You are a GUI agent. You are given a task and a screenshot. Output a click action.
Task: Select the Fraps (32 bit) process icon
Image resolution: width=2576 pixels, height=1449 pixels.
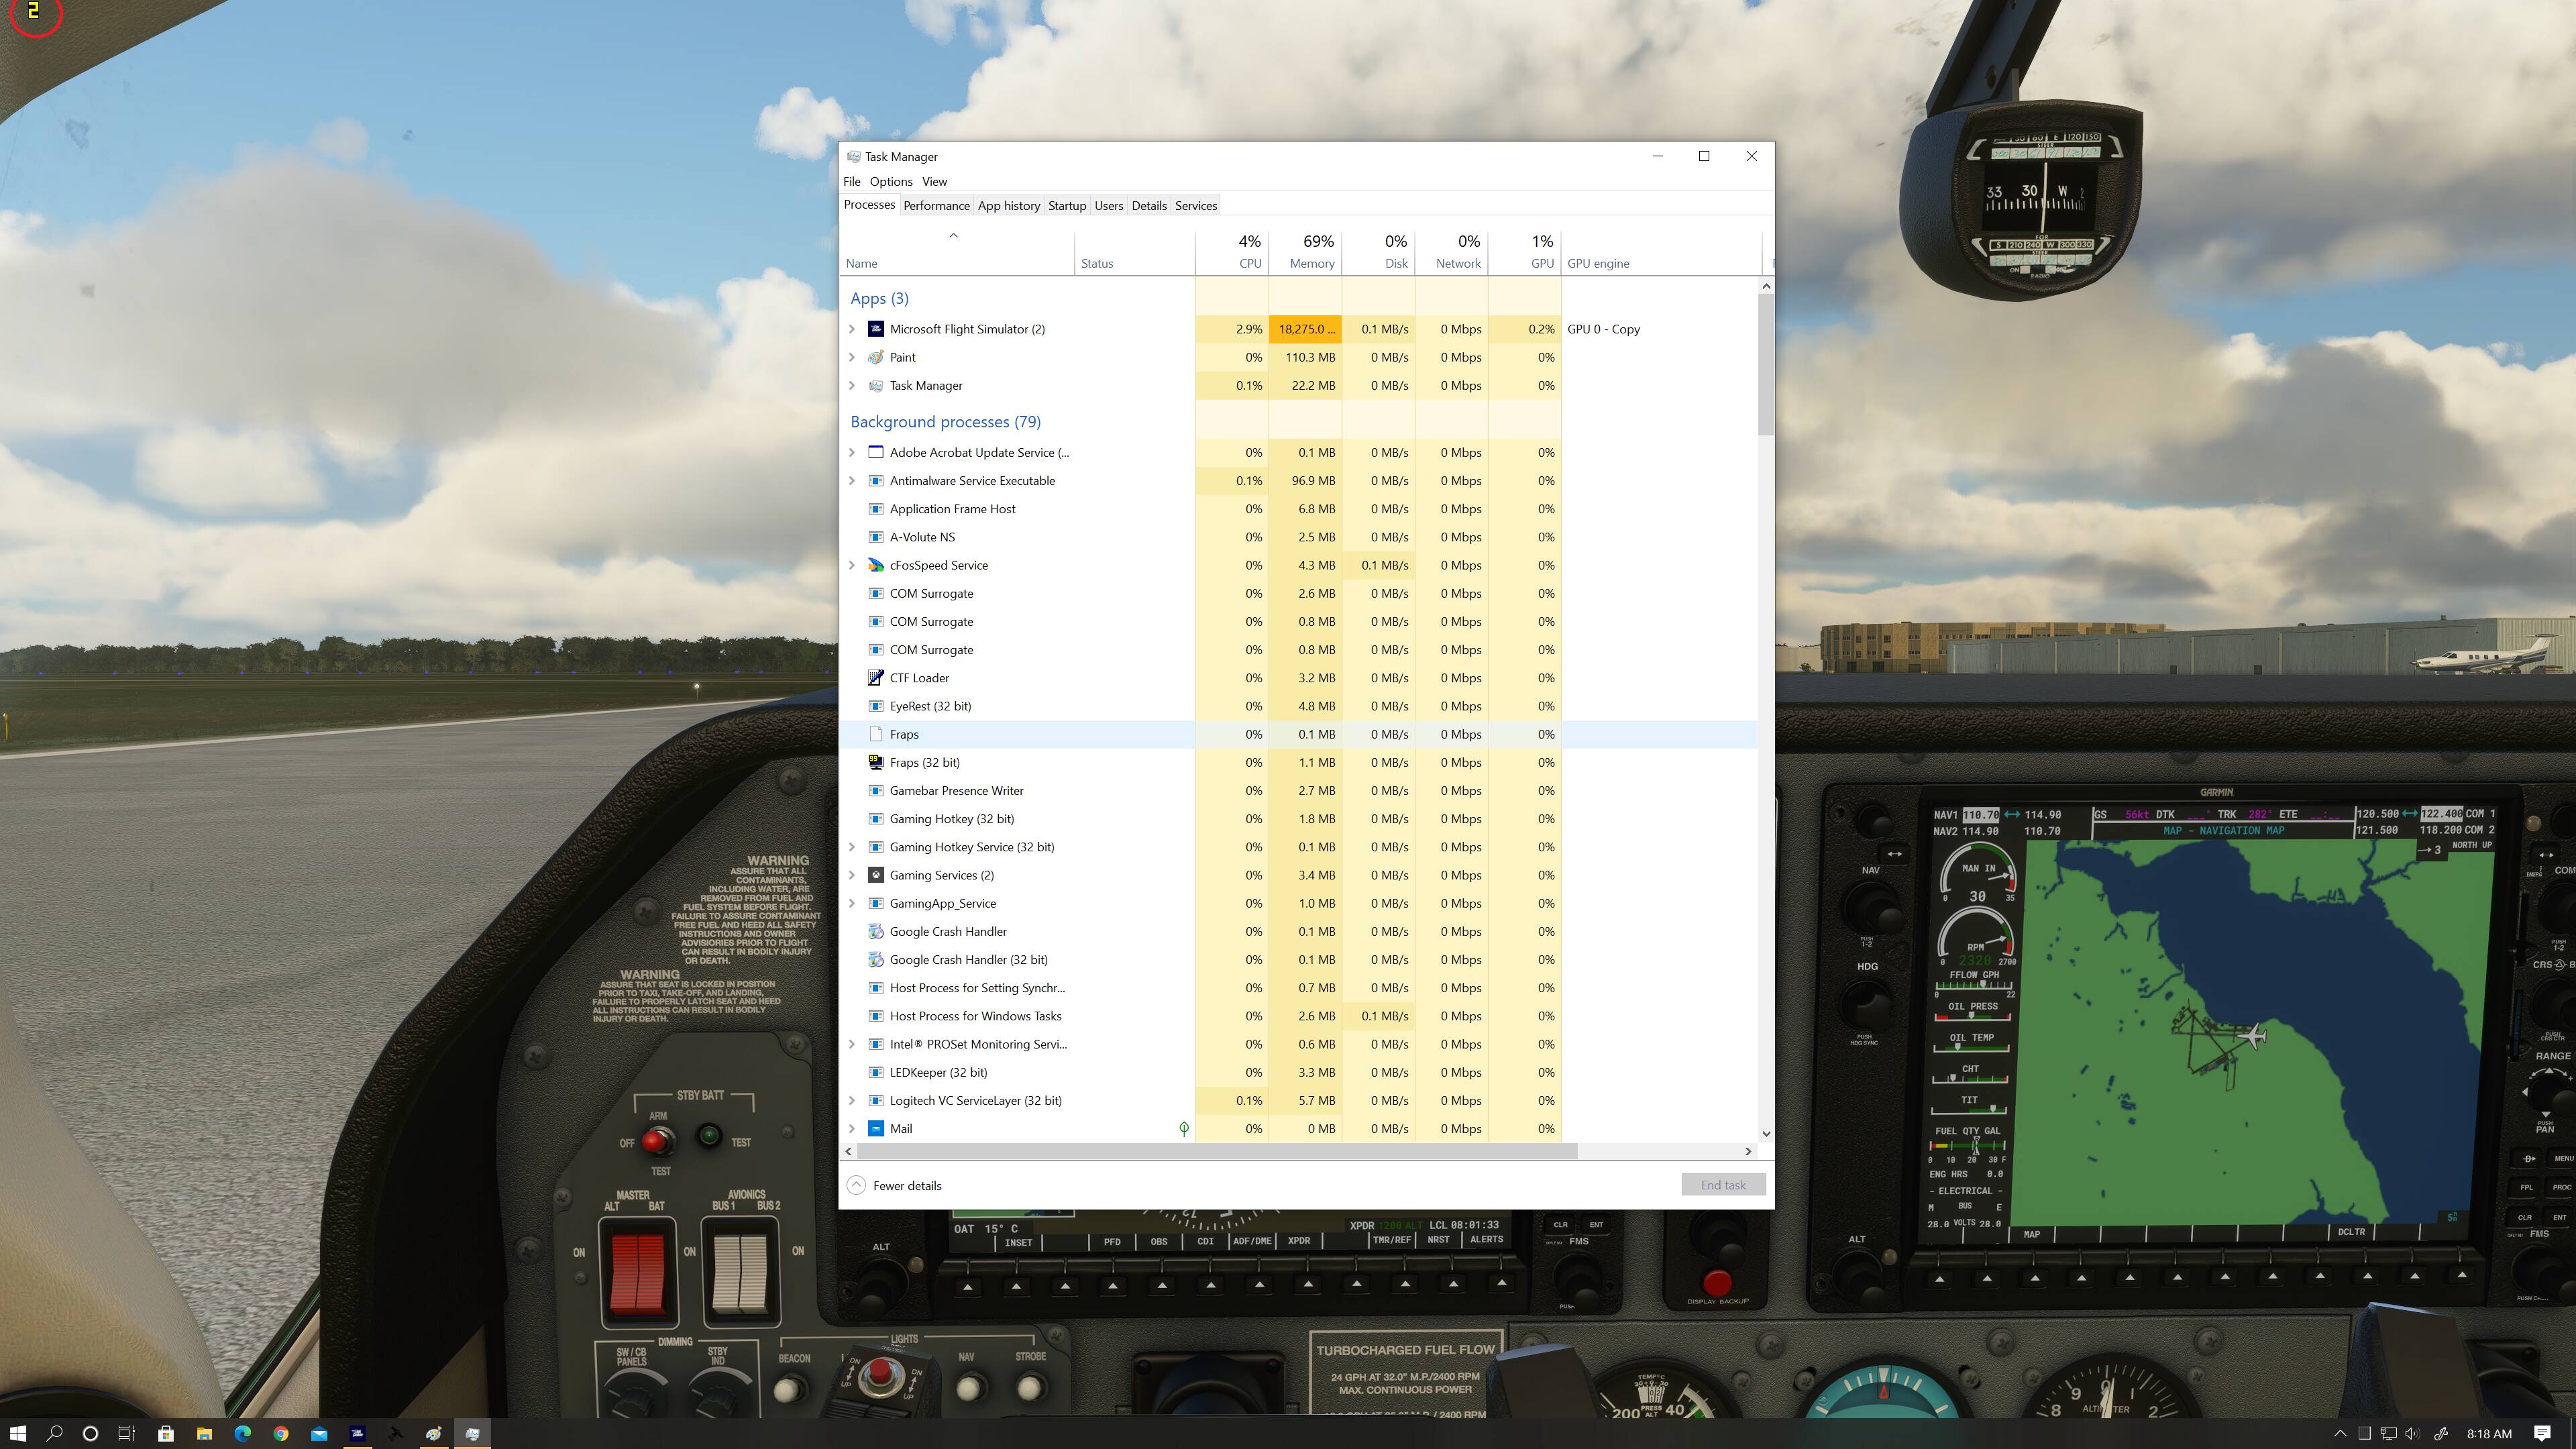(875, 762)
